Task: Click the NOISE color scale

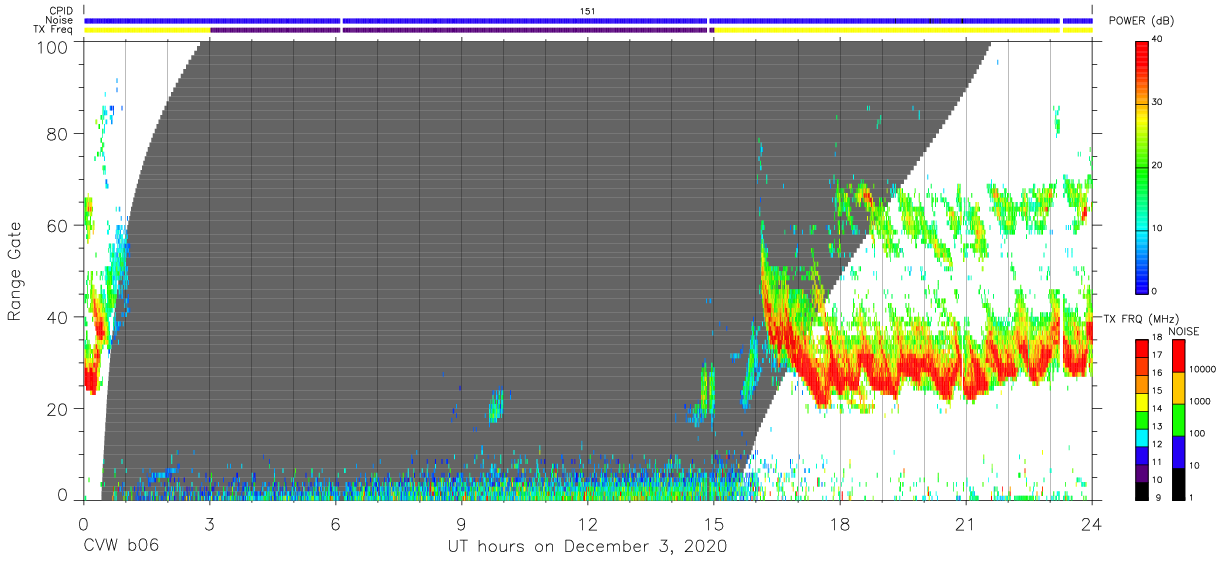Action: (x=1178, y=419)
